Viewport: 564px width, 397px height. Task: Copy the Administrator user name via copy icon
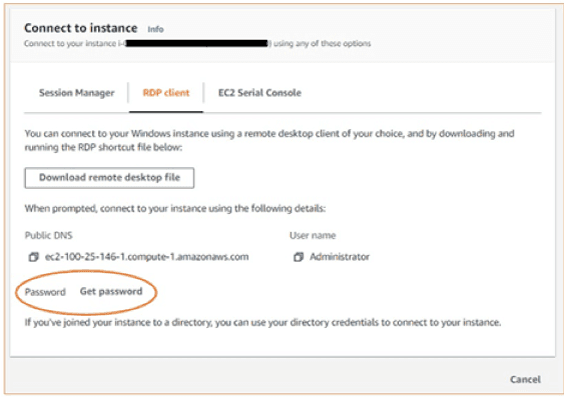point(298,257)
